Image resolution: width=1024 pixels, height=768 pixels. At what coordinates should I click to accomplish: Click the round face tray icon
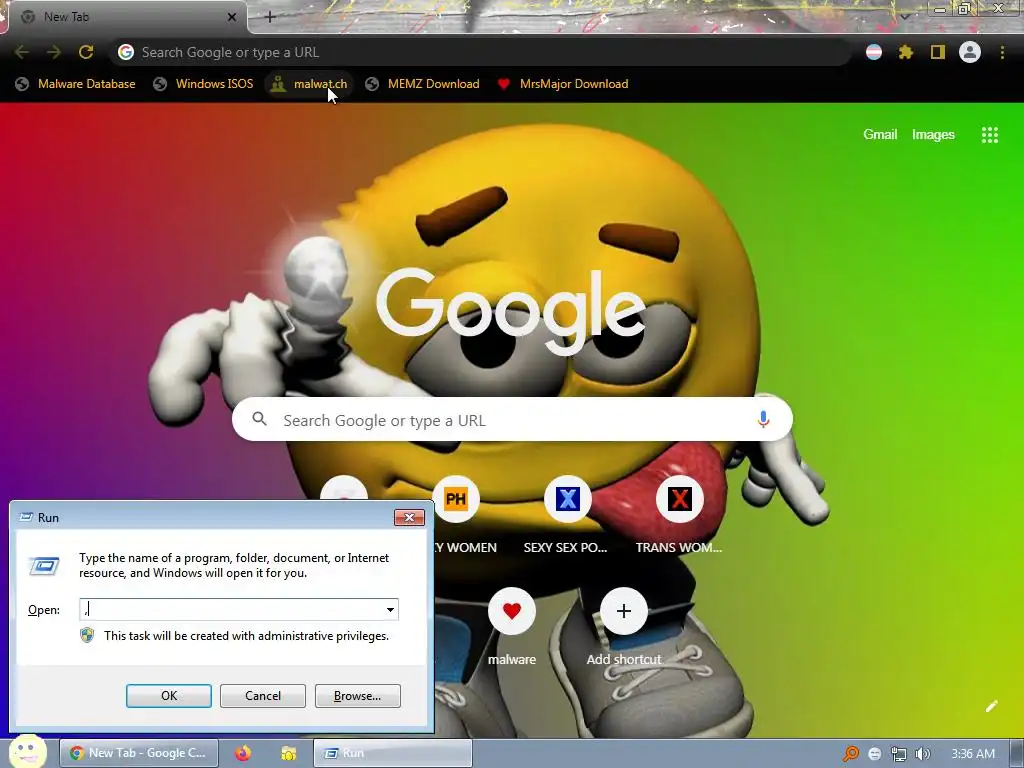point(875,754)
